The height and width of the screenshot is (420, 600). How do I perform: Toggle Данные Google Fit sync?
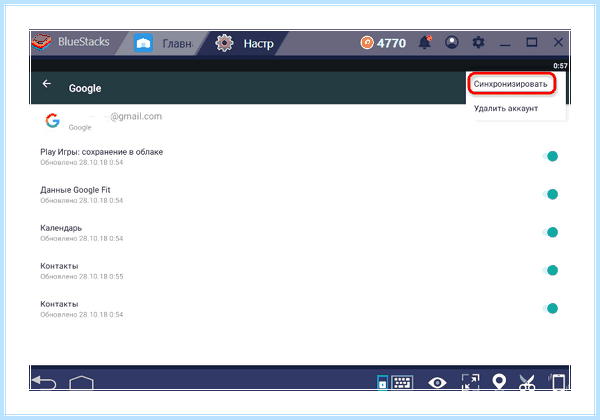pos(551,194)
